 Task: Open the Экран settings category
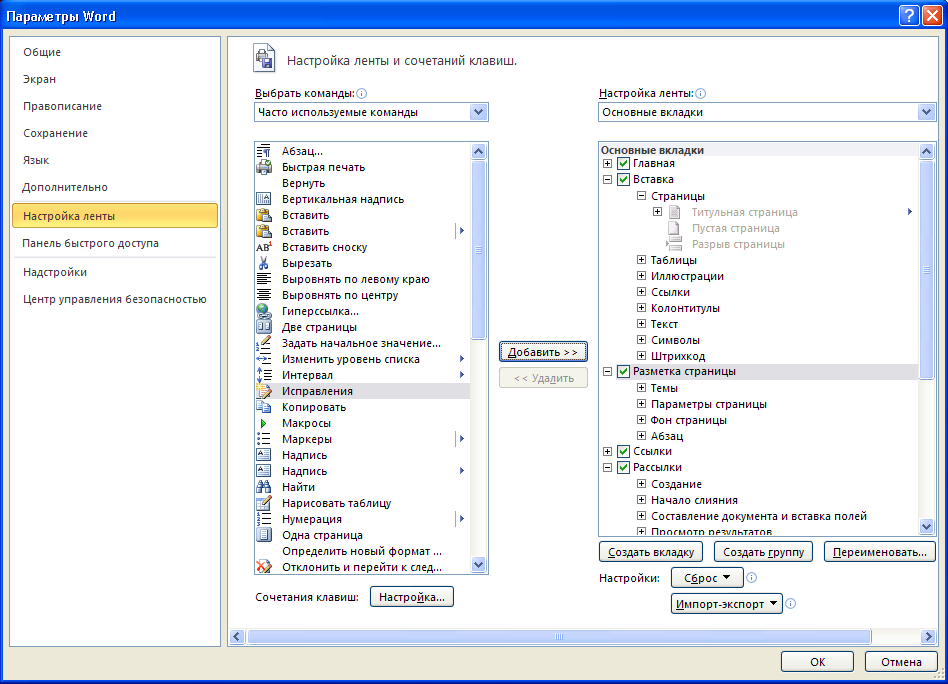tap(115, 79)
